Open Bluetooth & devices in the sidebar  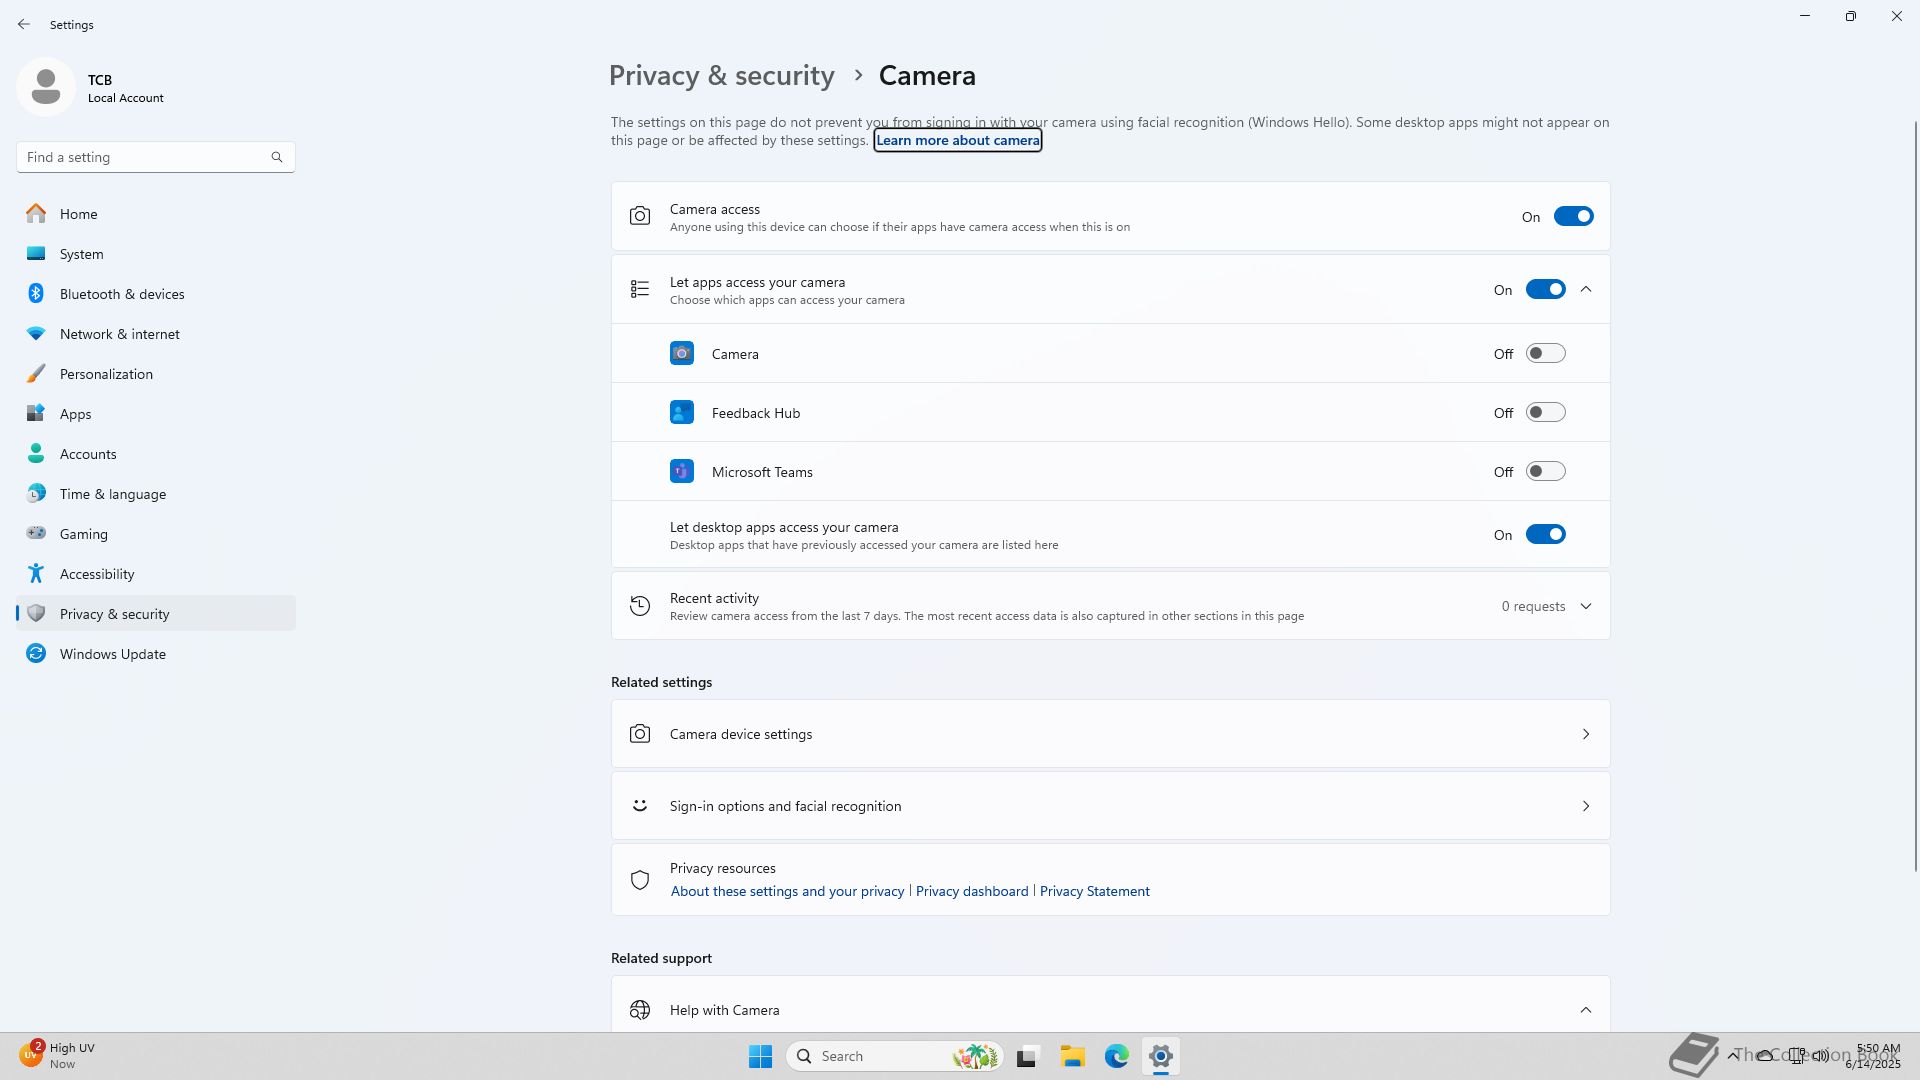point(122,294)
